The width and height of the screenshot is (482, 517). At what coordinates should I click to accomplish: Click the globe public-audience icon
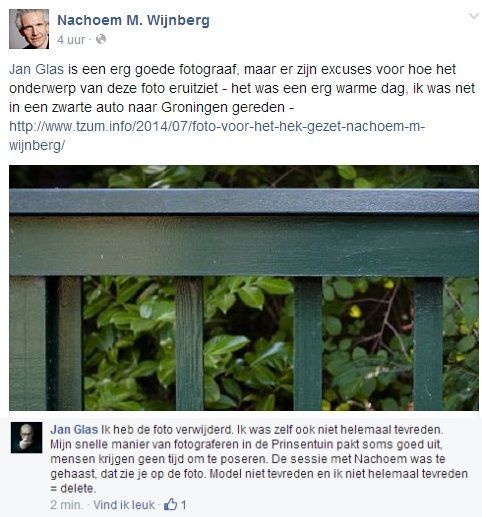pos(101,39)
